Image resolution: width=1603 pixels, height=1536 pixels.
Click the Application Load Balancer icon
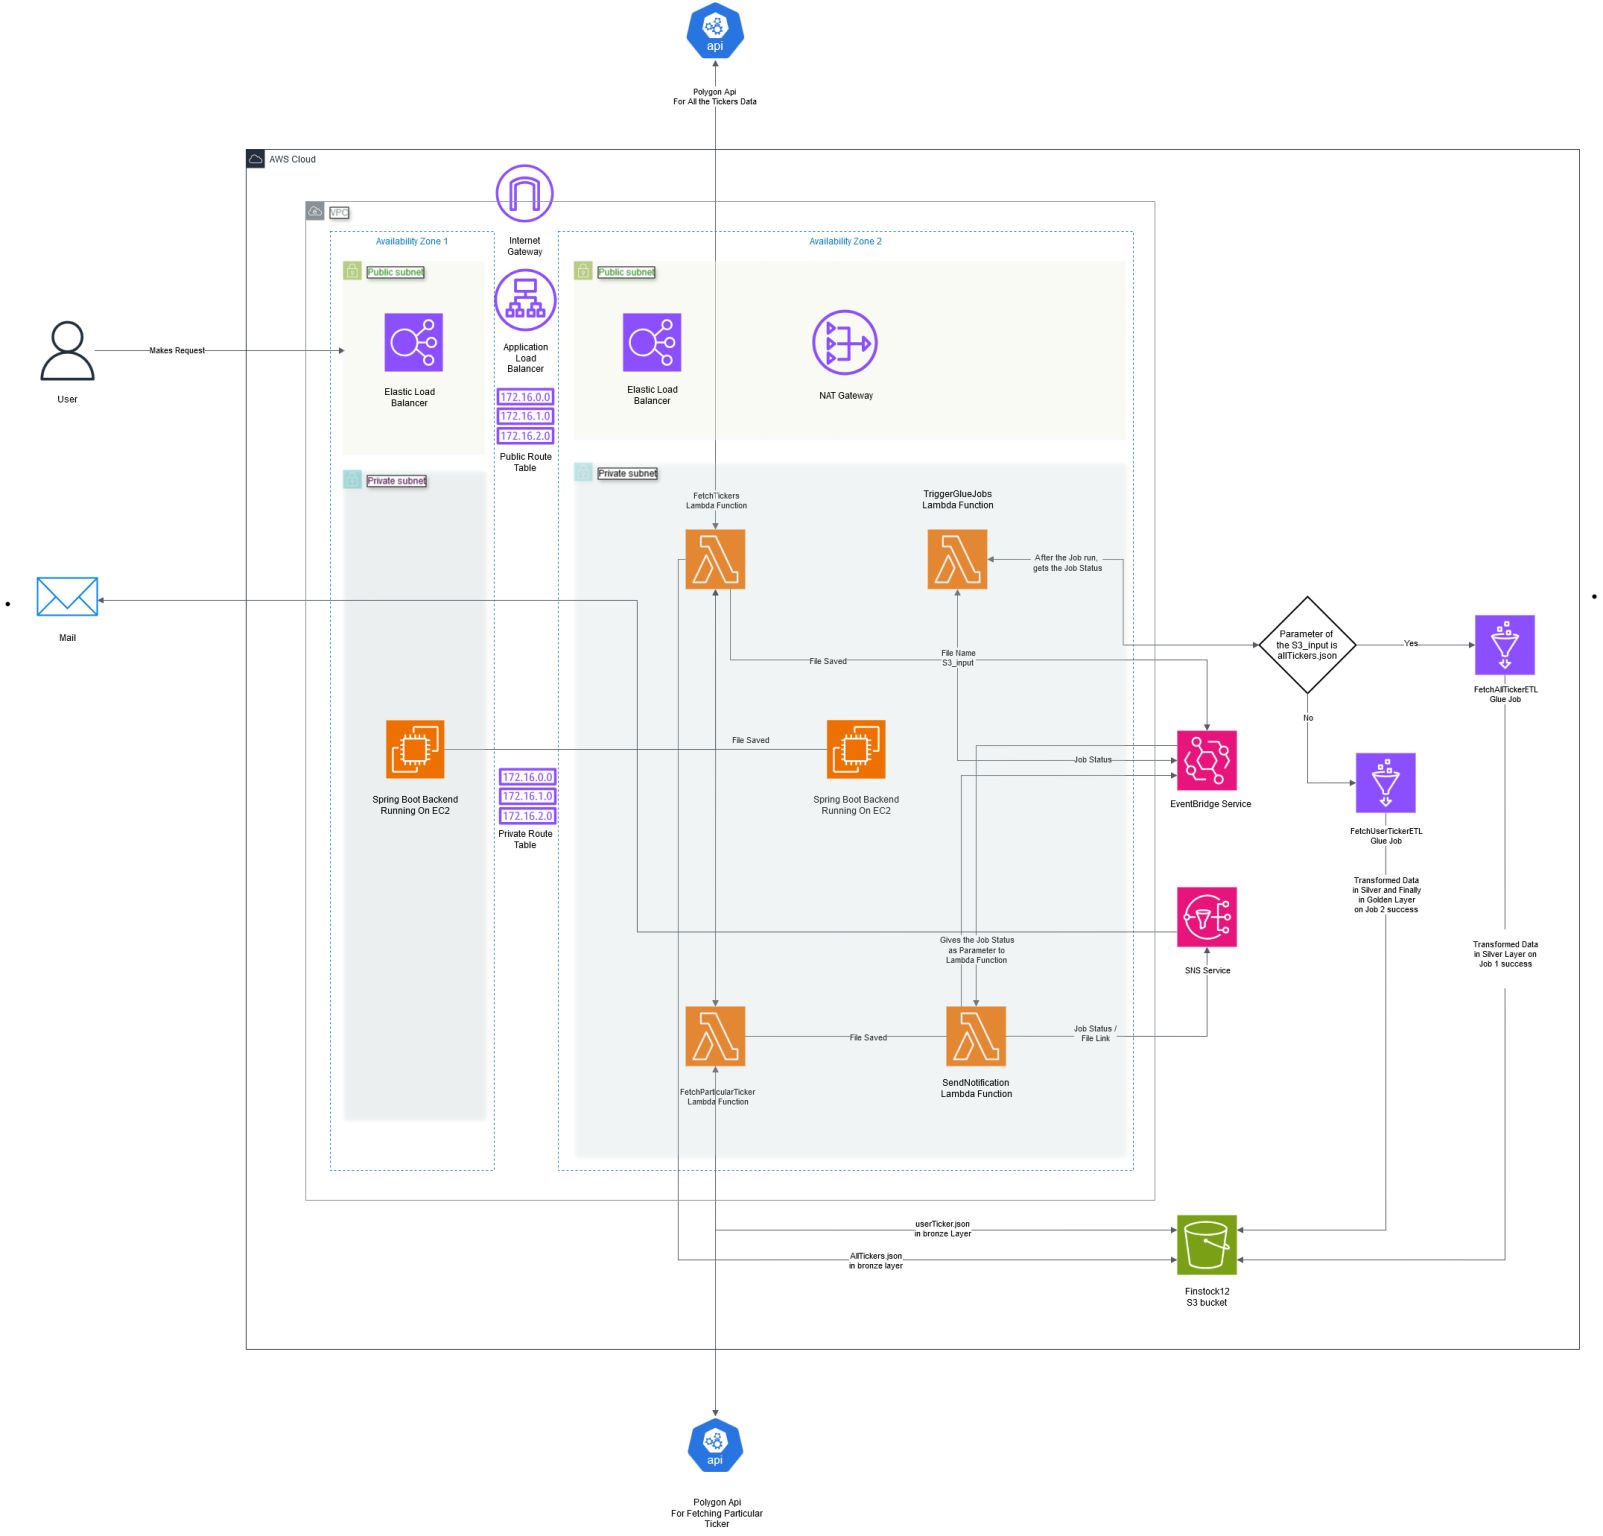click(525, 300)
